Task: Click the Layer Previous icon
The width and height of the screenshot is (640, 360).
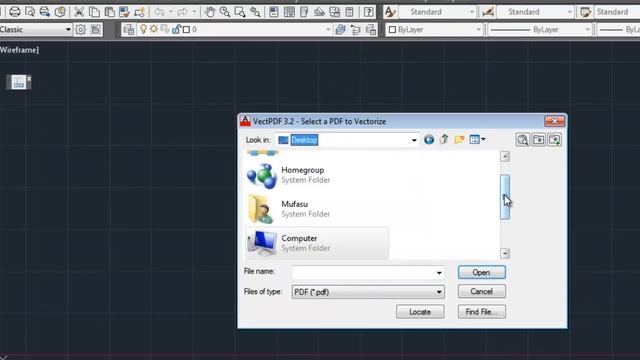Action: tap(356, 29)
